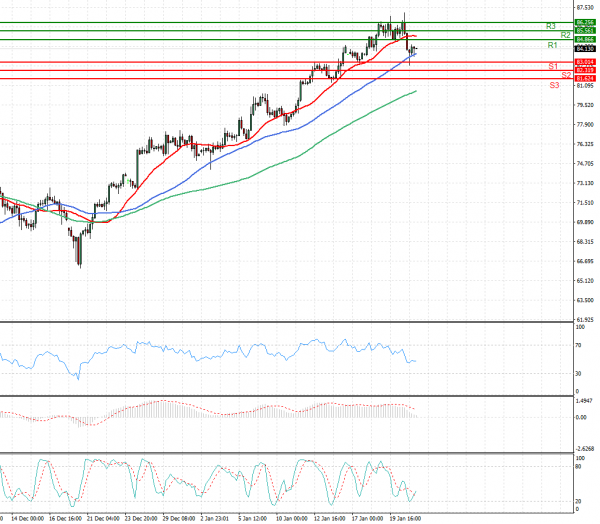Select the red 83.014 price tag
The width and height of the screenshot is (600, 524).
point(585,62)
